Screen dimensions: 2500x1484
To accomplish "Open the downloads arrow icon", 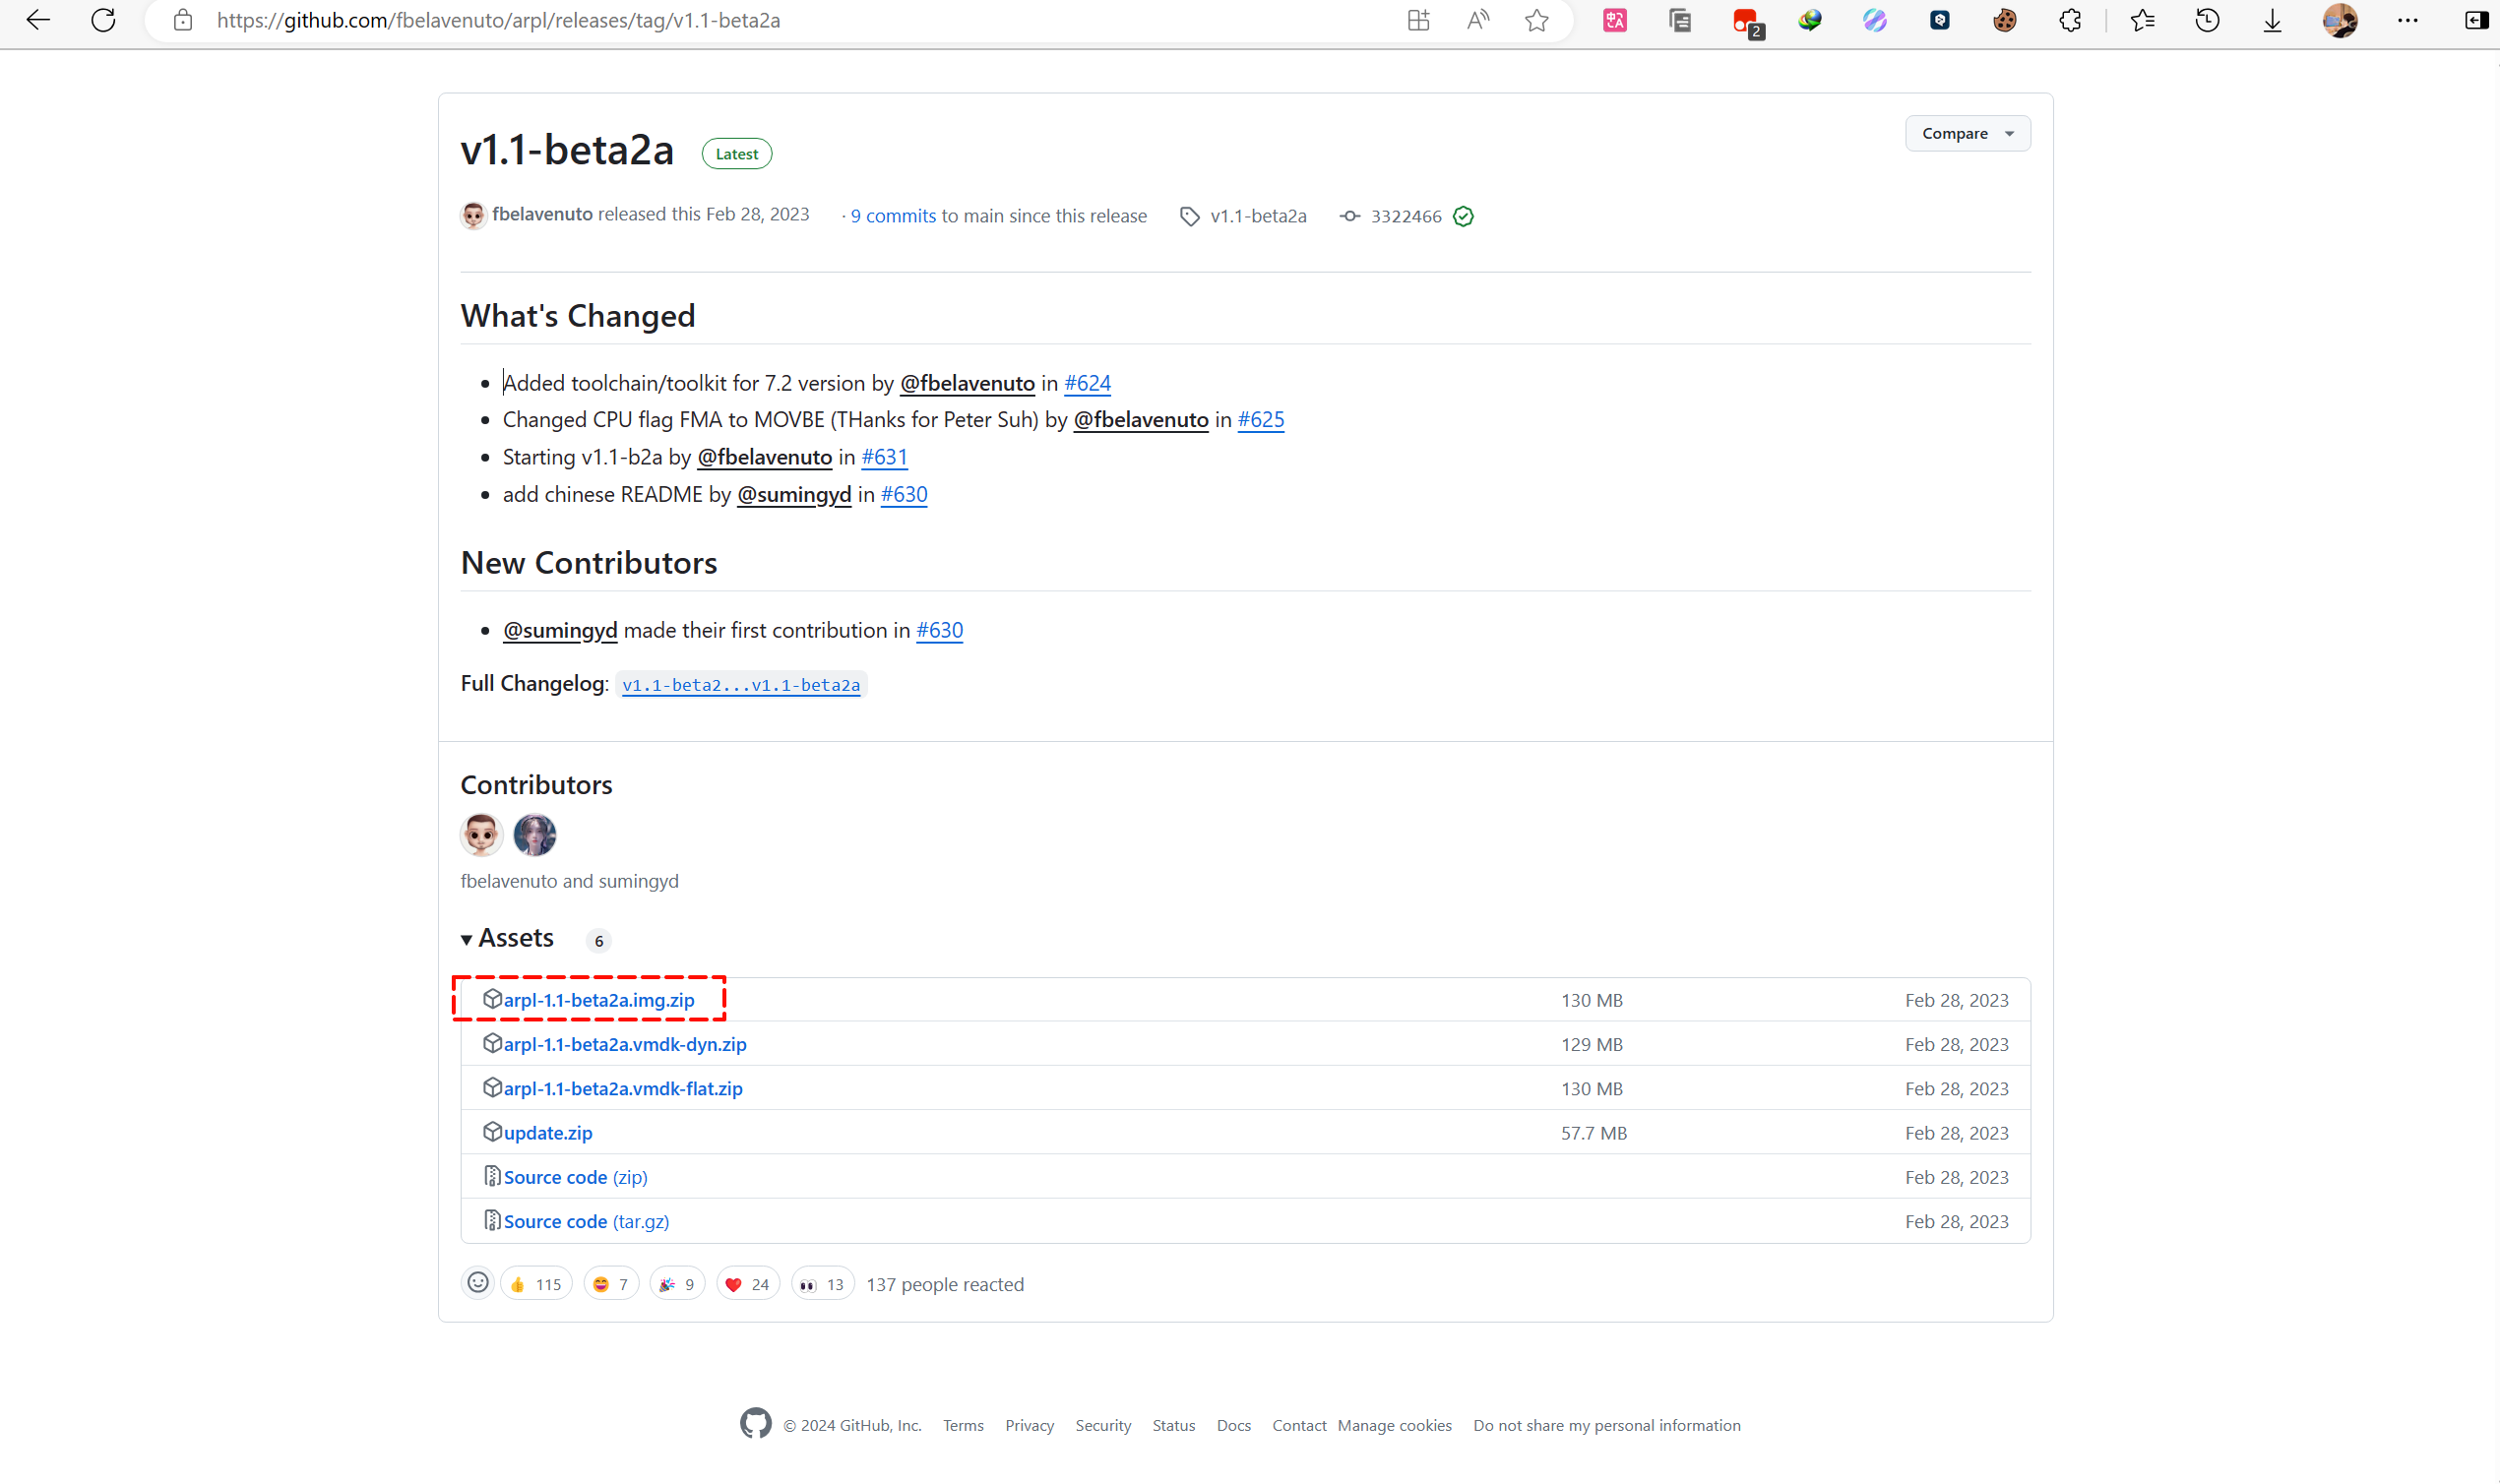I will tap(2272, 20).
